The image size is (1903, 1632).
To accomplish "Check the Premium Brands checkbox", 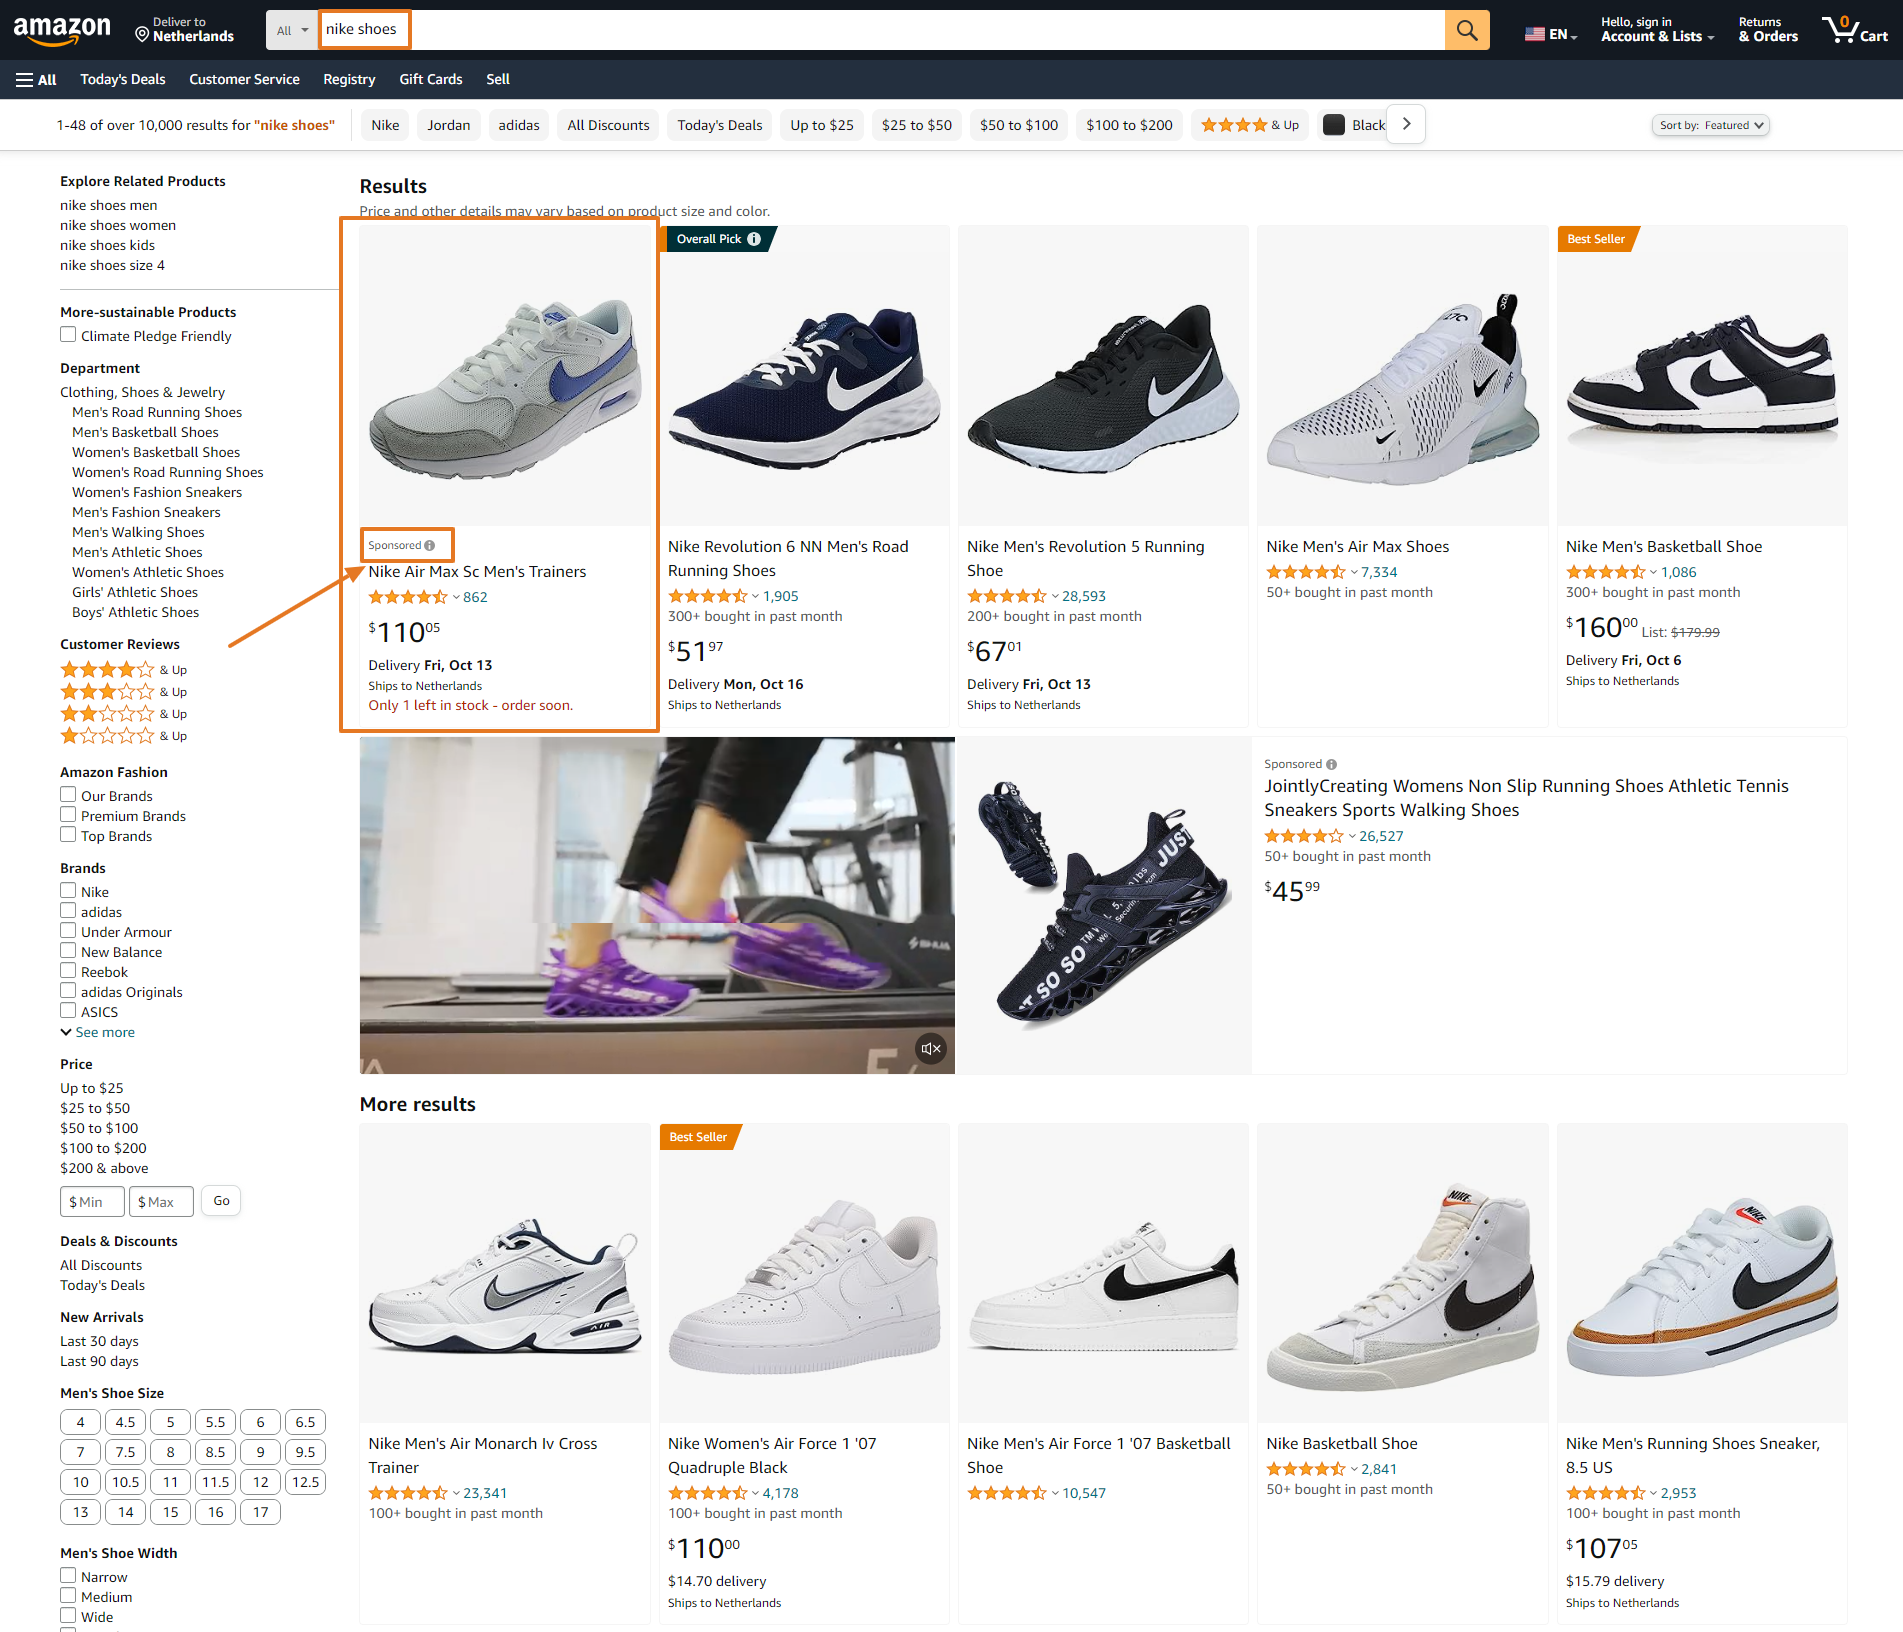I will click(x=68, y=815).
